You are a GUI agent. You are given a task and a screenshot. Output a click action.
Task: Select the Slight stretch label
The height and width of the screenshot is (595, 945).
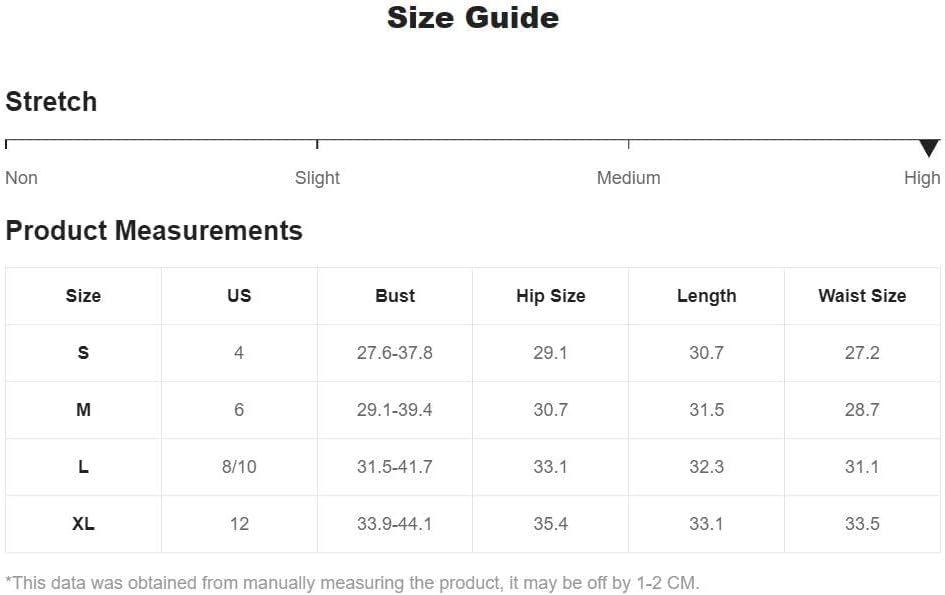click(x=317, y=178)
